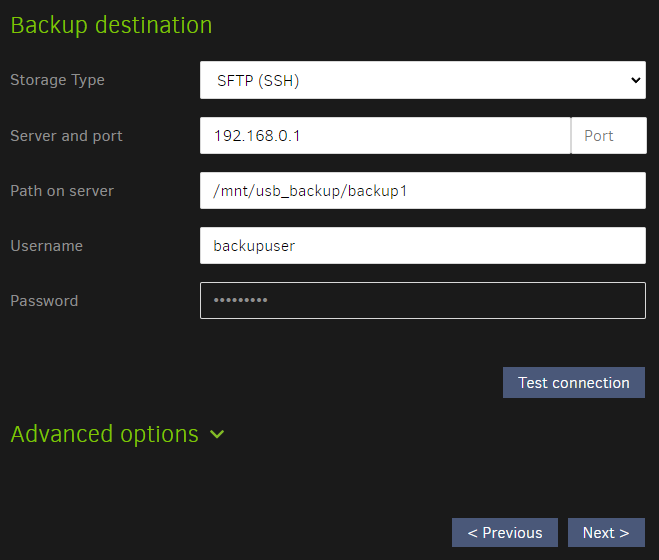Focus the Username input field

tap(423, 246)
